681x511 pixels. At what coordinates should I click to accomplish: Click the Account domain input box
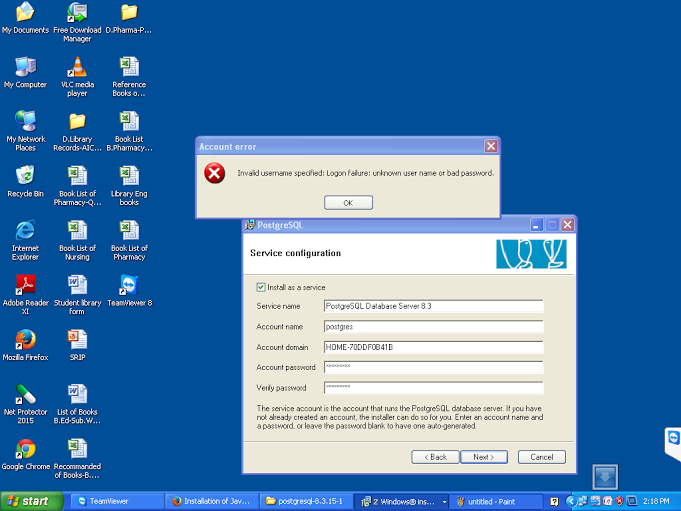(433, 347)
